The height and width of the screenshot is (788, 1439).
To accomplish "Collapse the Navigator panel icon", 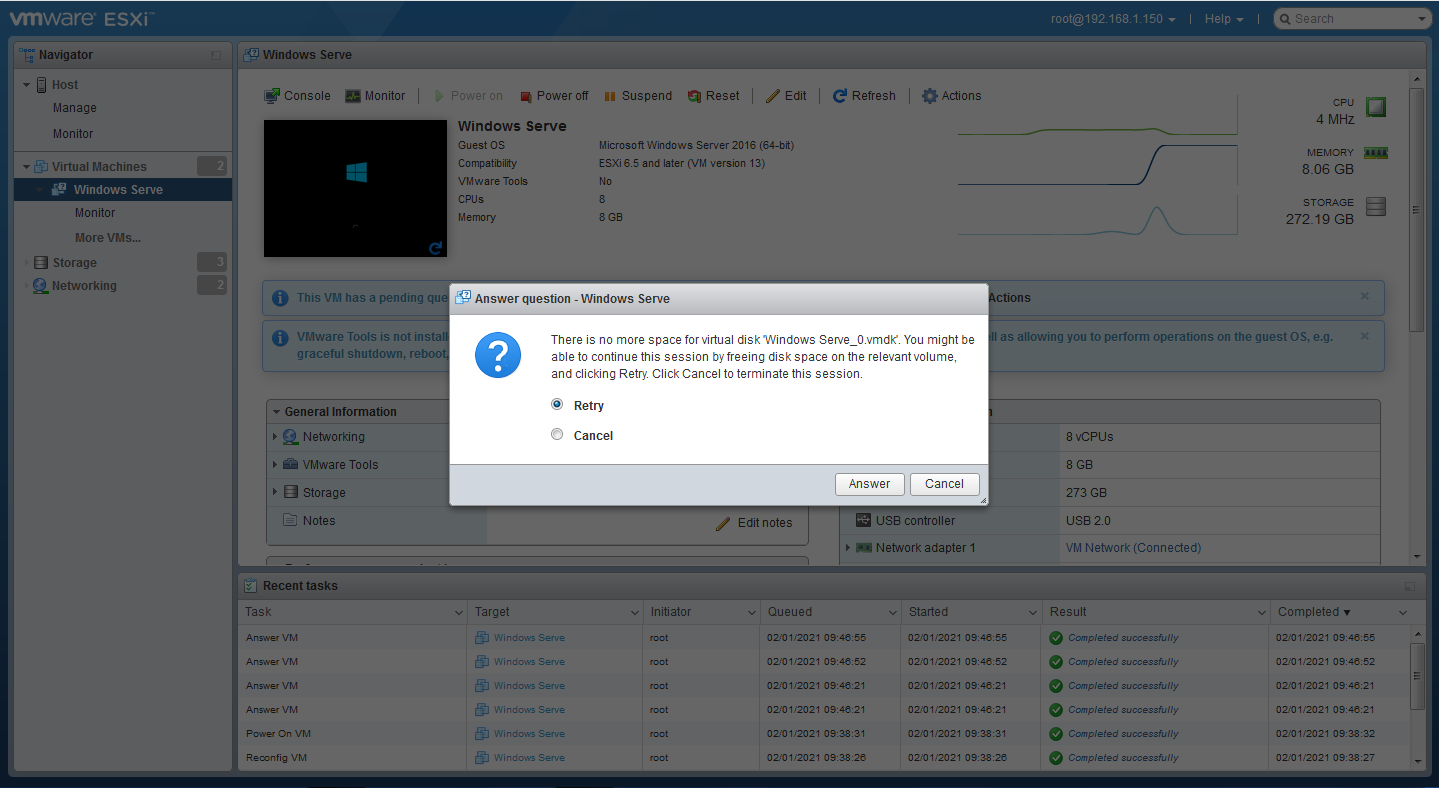I will click(216, 56).
